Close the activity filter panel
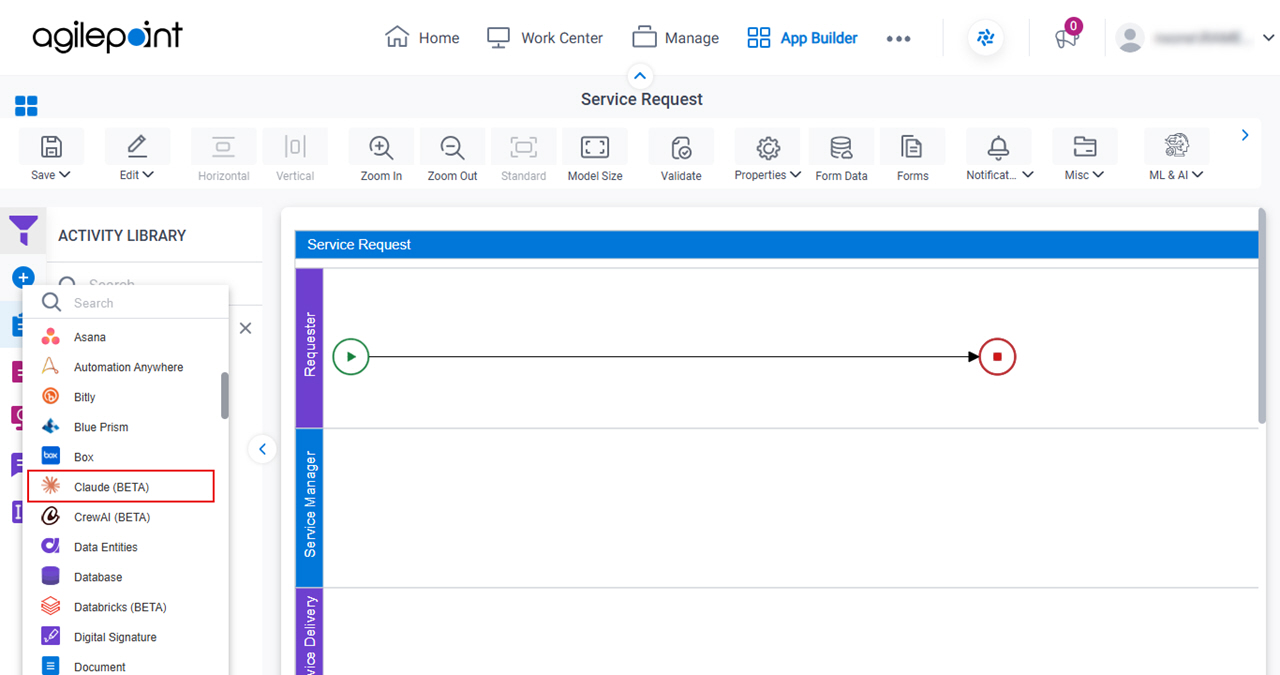Viewport: 1280px width, 675px height. point(245,328)
